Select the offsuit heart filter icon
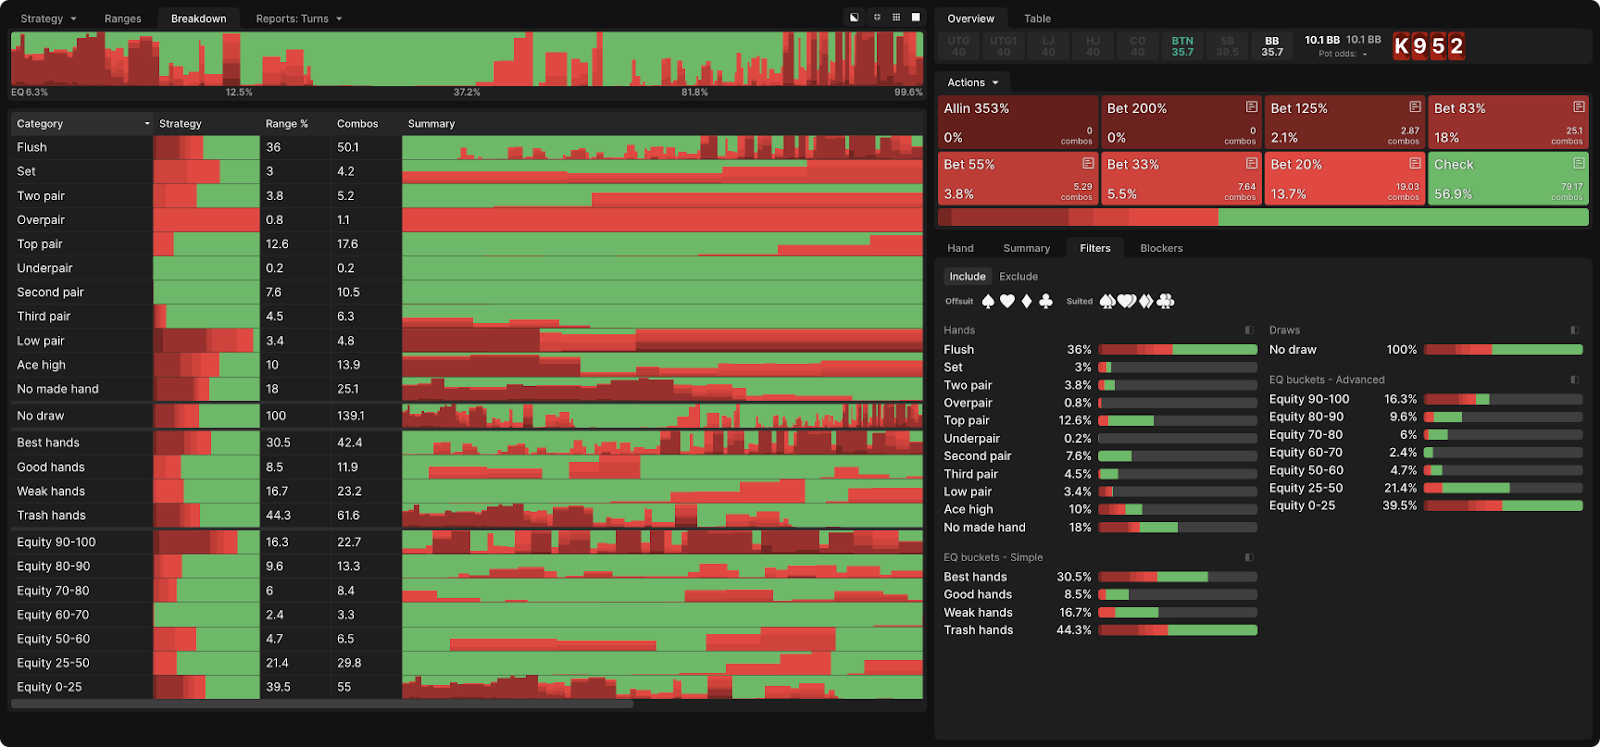Screen dimensions: 1600x747 1007,301
